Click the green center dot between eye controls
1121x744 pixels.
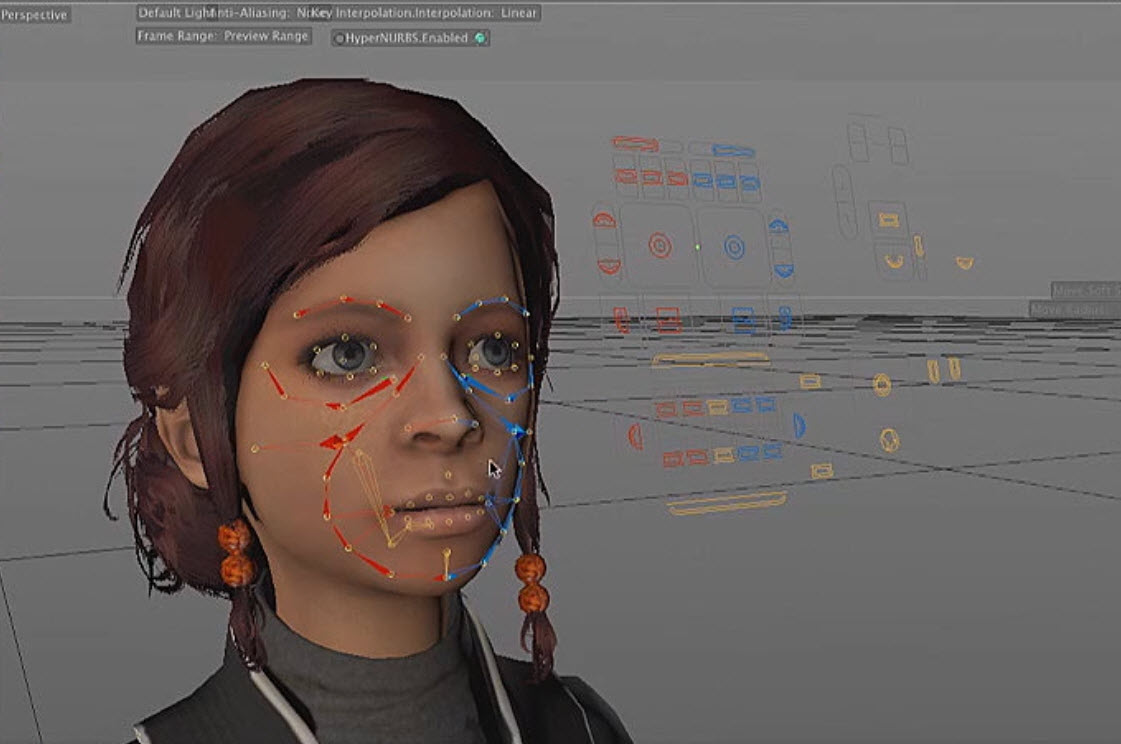pos(697,246)
